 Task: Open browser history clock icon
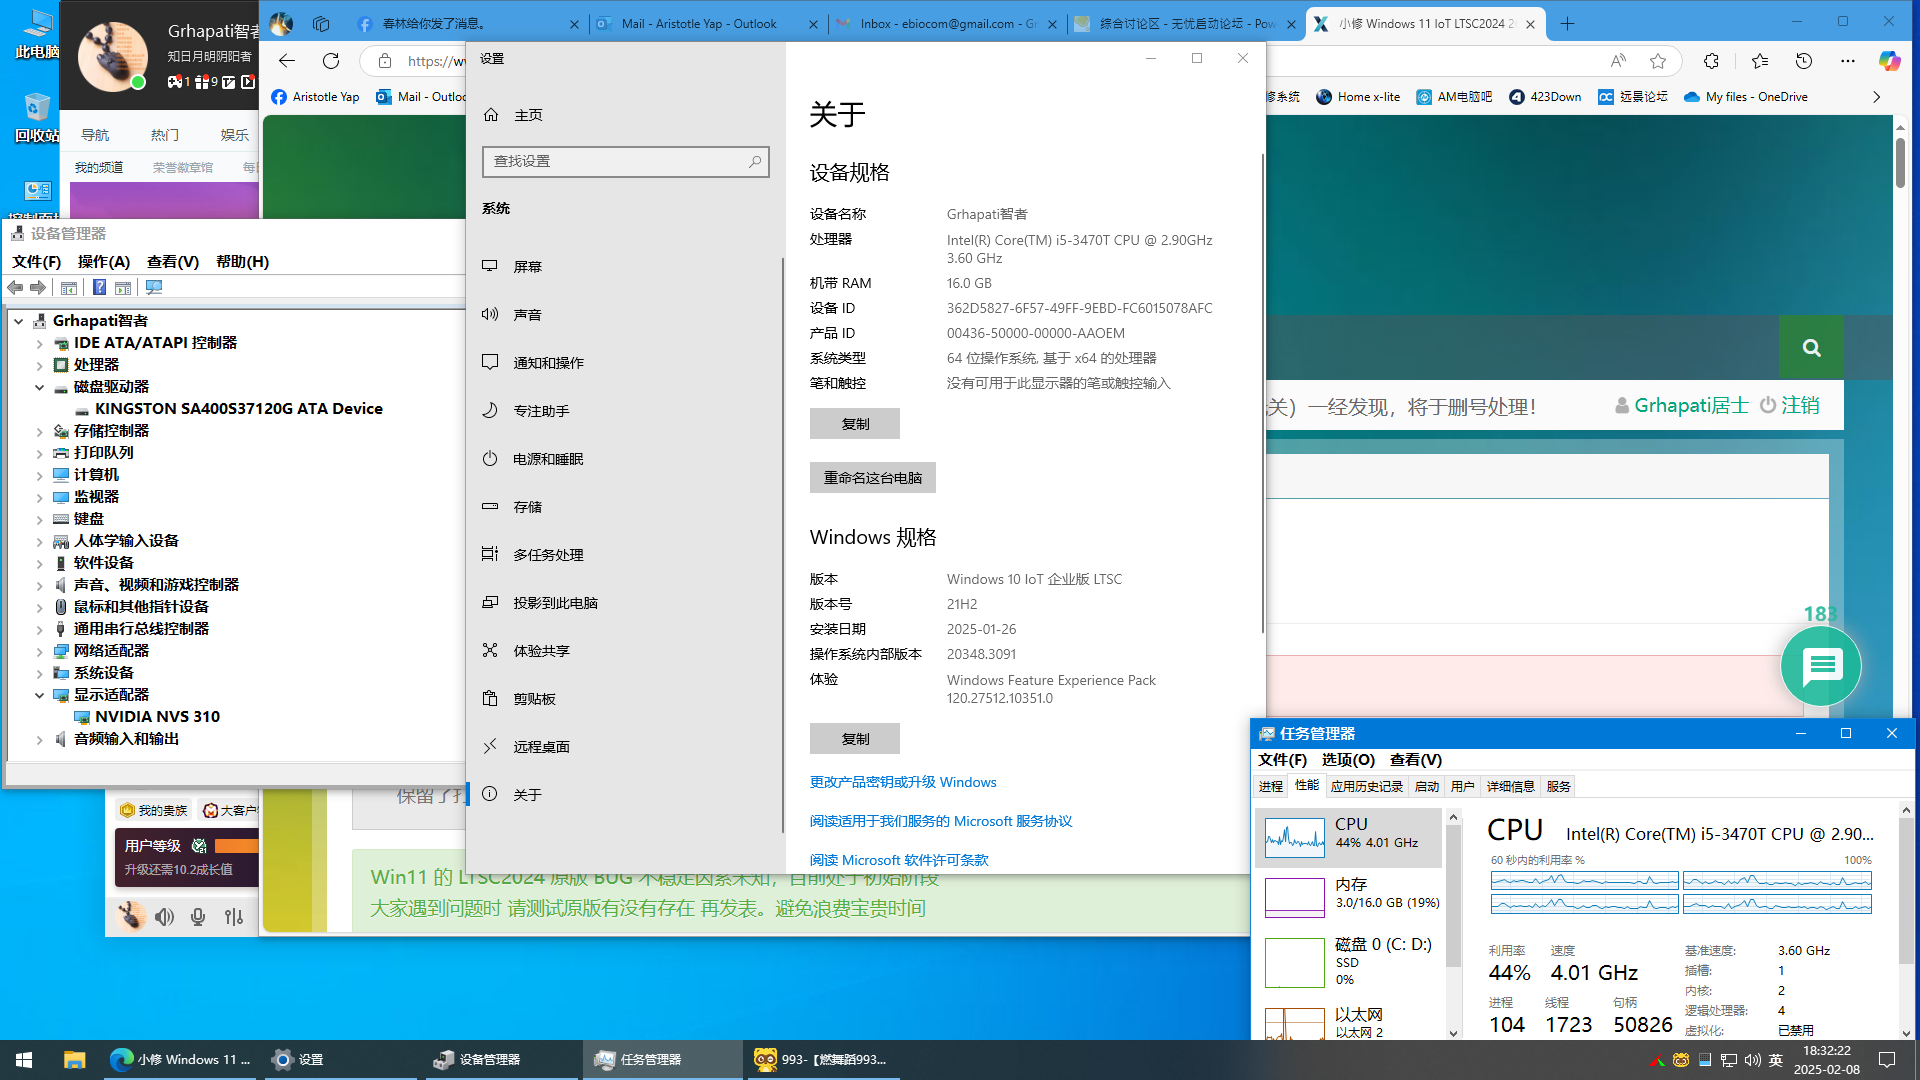coord(1804,61)
